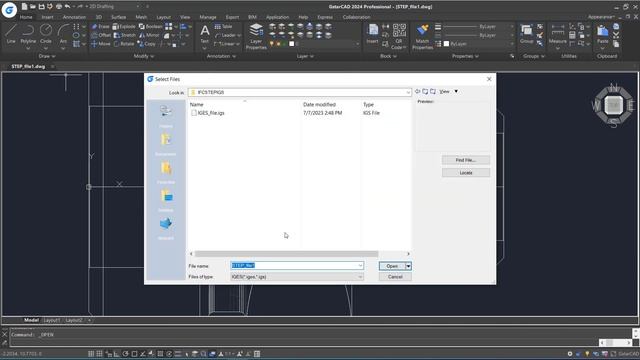This screenshot has height=360, width=640.
Task: Click the Collaboration ribbon tab
Action: [356, 17]
